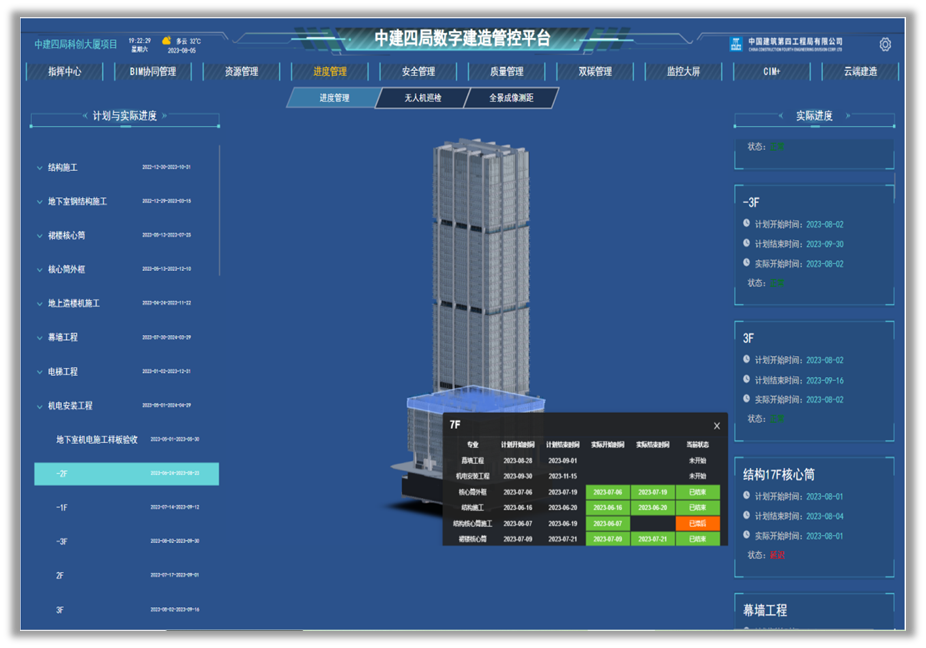
Task: Click the 3D tower building model
Action: tap(479, 270)
